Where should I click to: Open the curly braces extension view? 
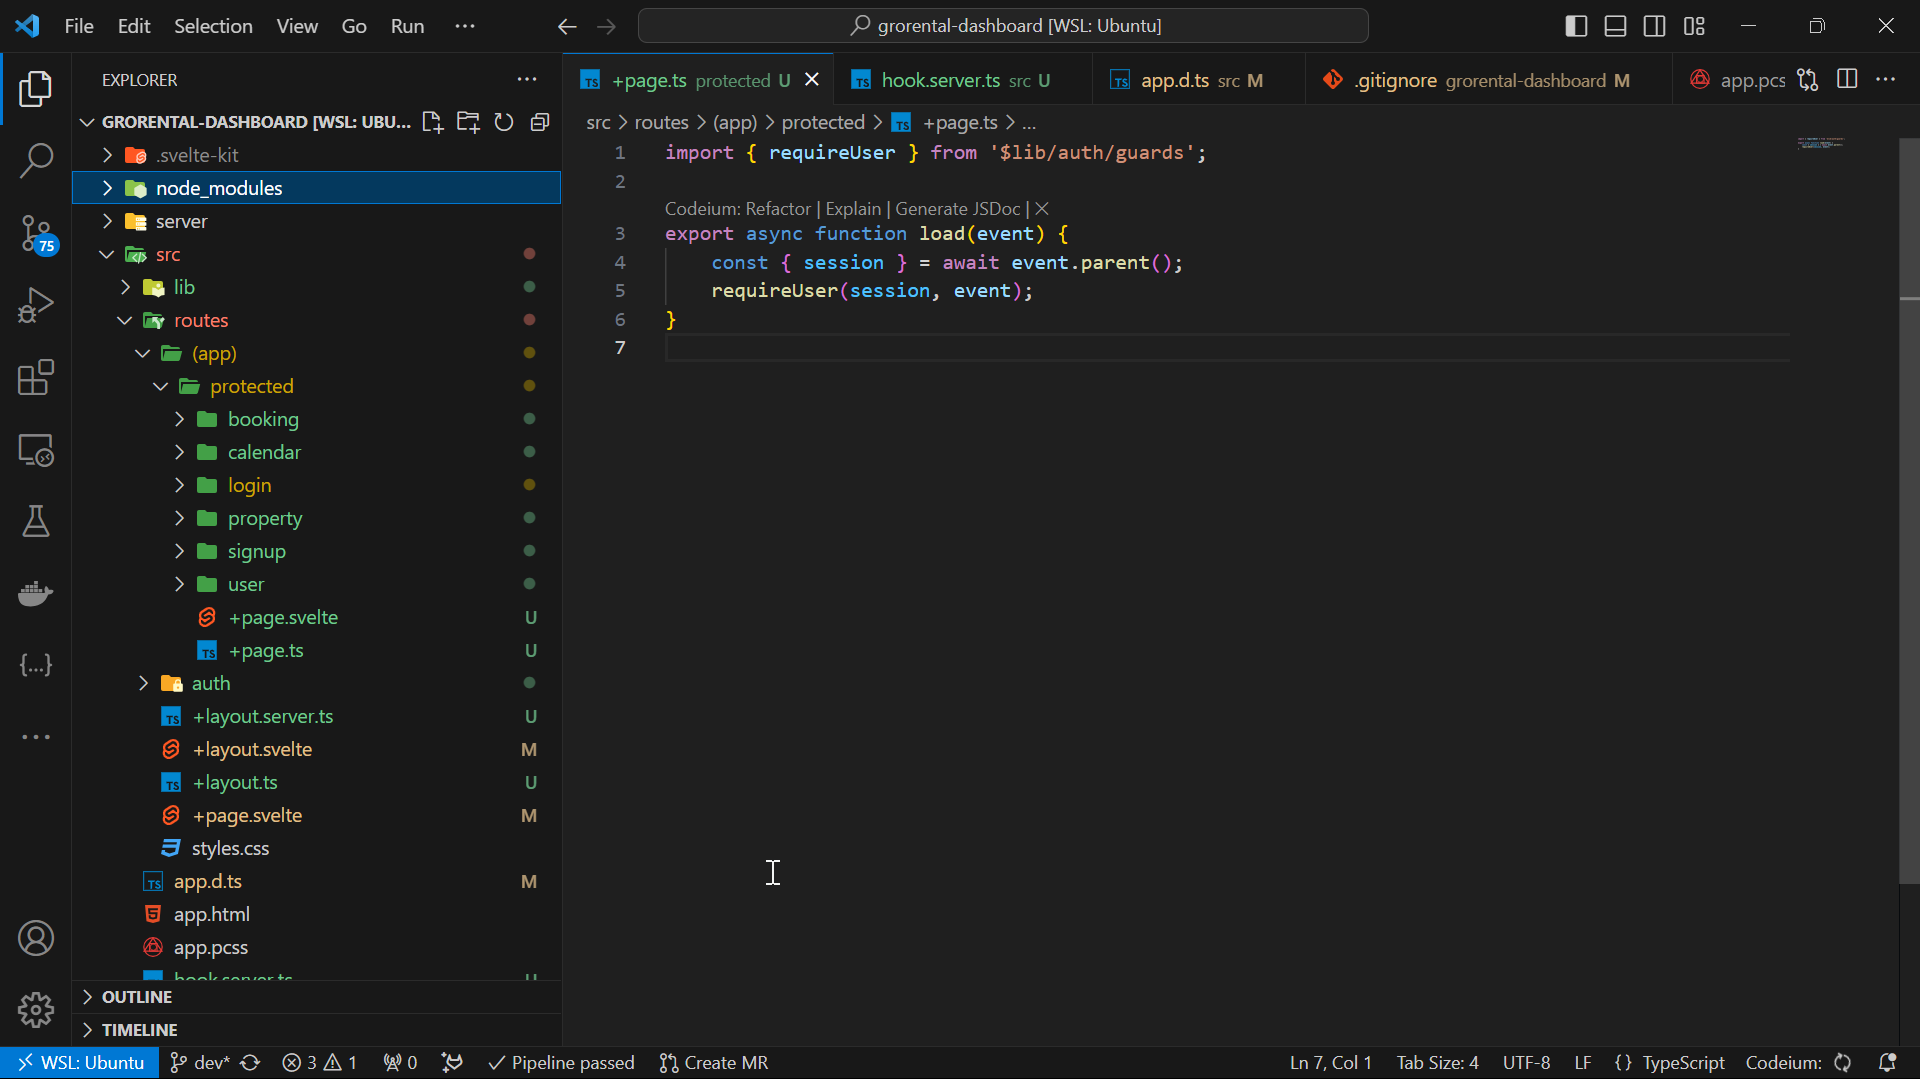click(36, 665)
